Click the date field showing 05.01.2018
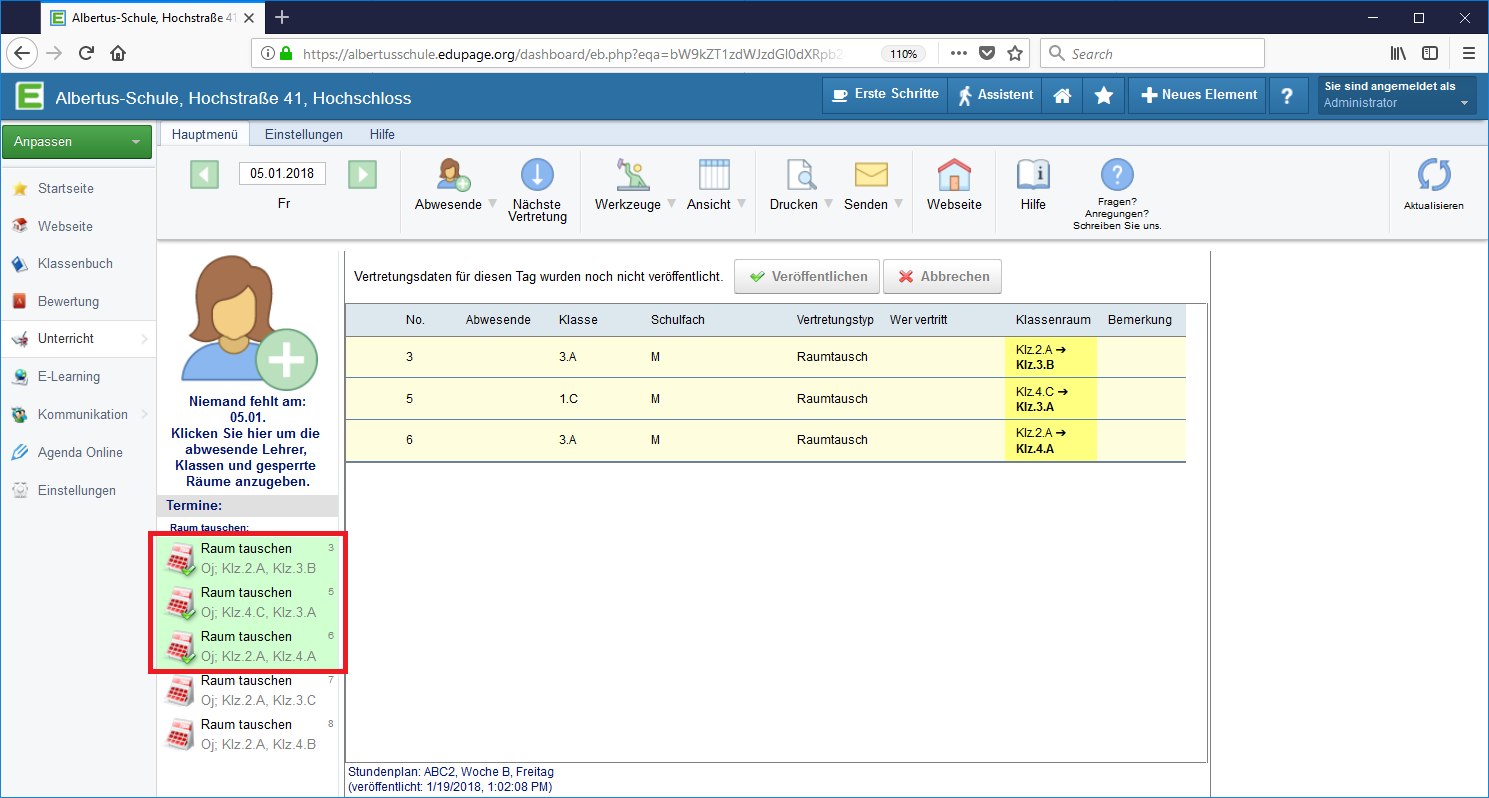This screenshot has height=798, width=1489. coord(282,174)
